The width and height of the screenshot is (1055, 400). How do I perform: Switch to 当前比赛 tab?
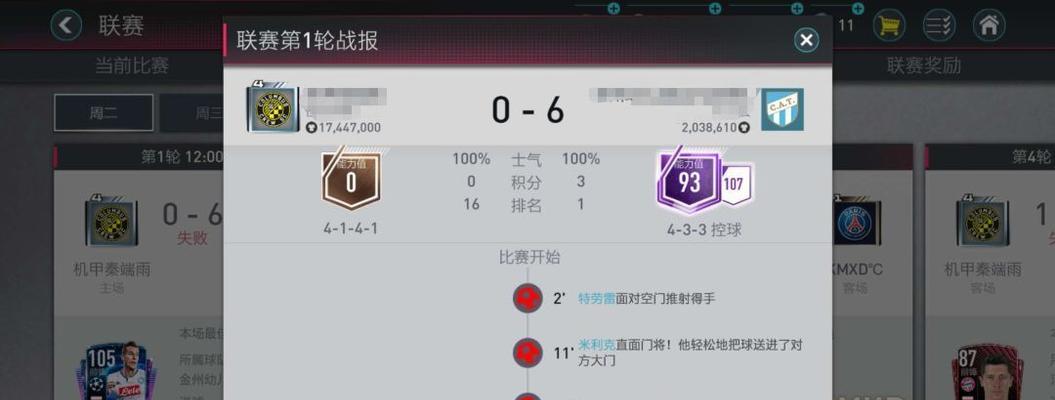point(132,66)
